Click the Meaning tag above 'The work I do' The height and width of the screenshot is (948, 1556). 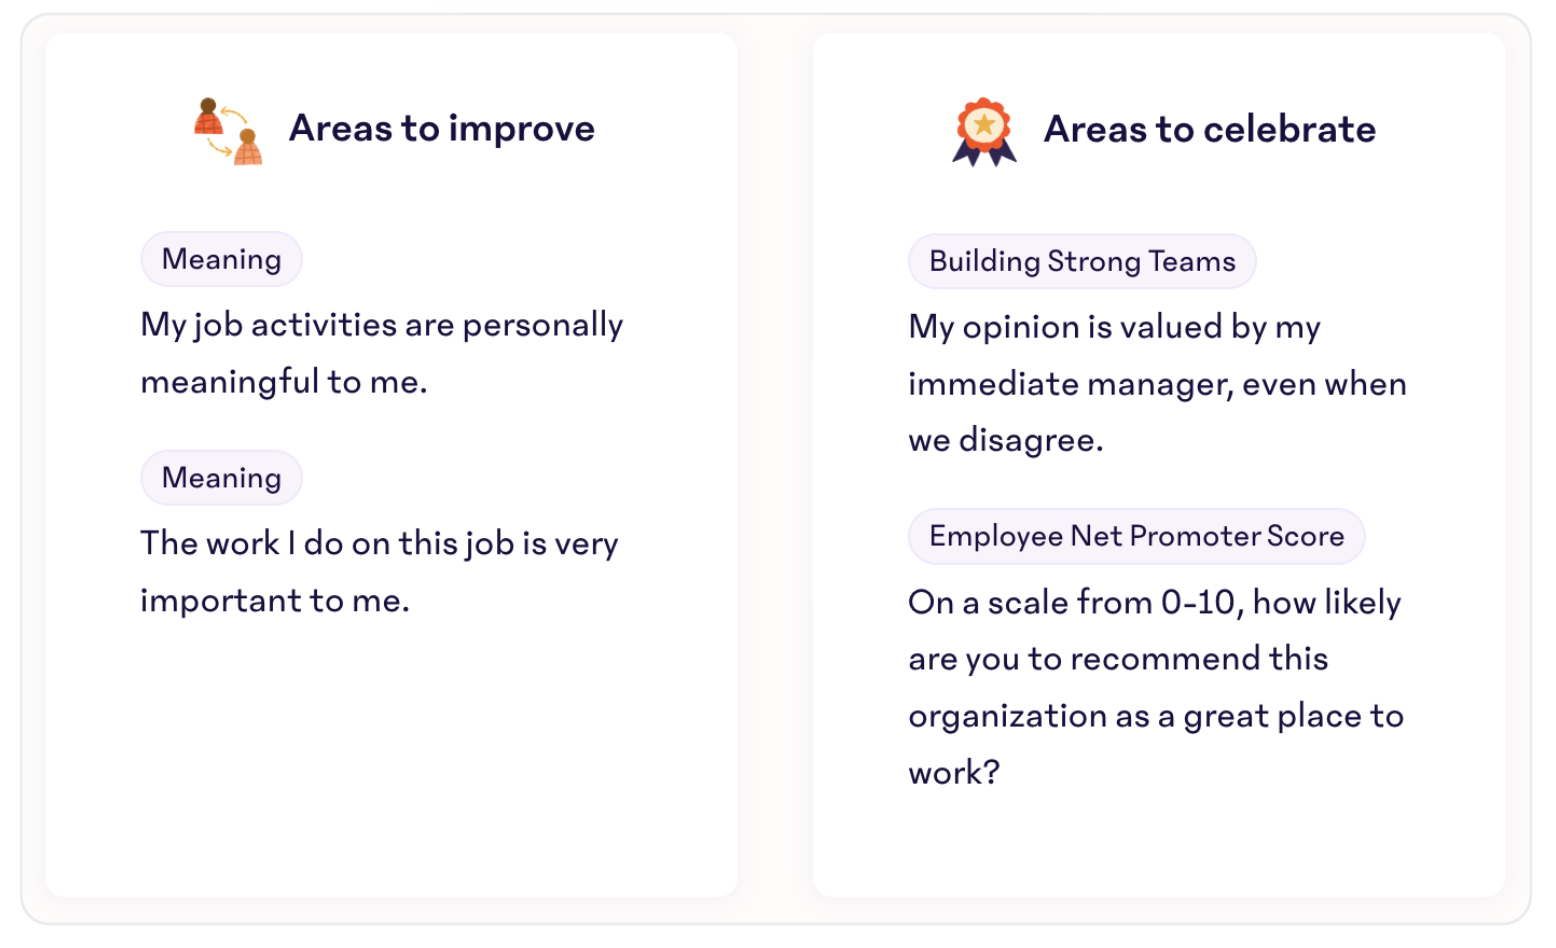pyautogui.click(x=221, y=478)
